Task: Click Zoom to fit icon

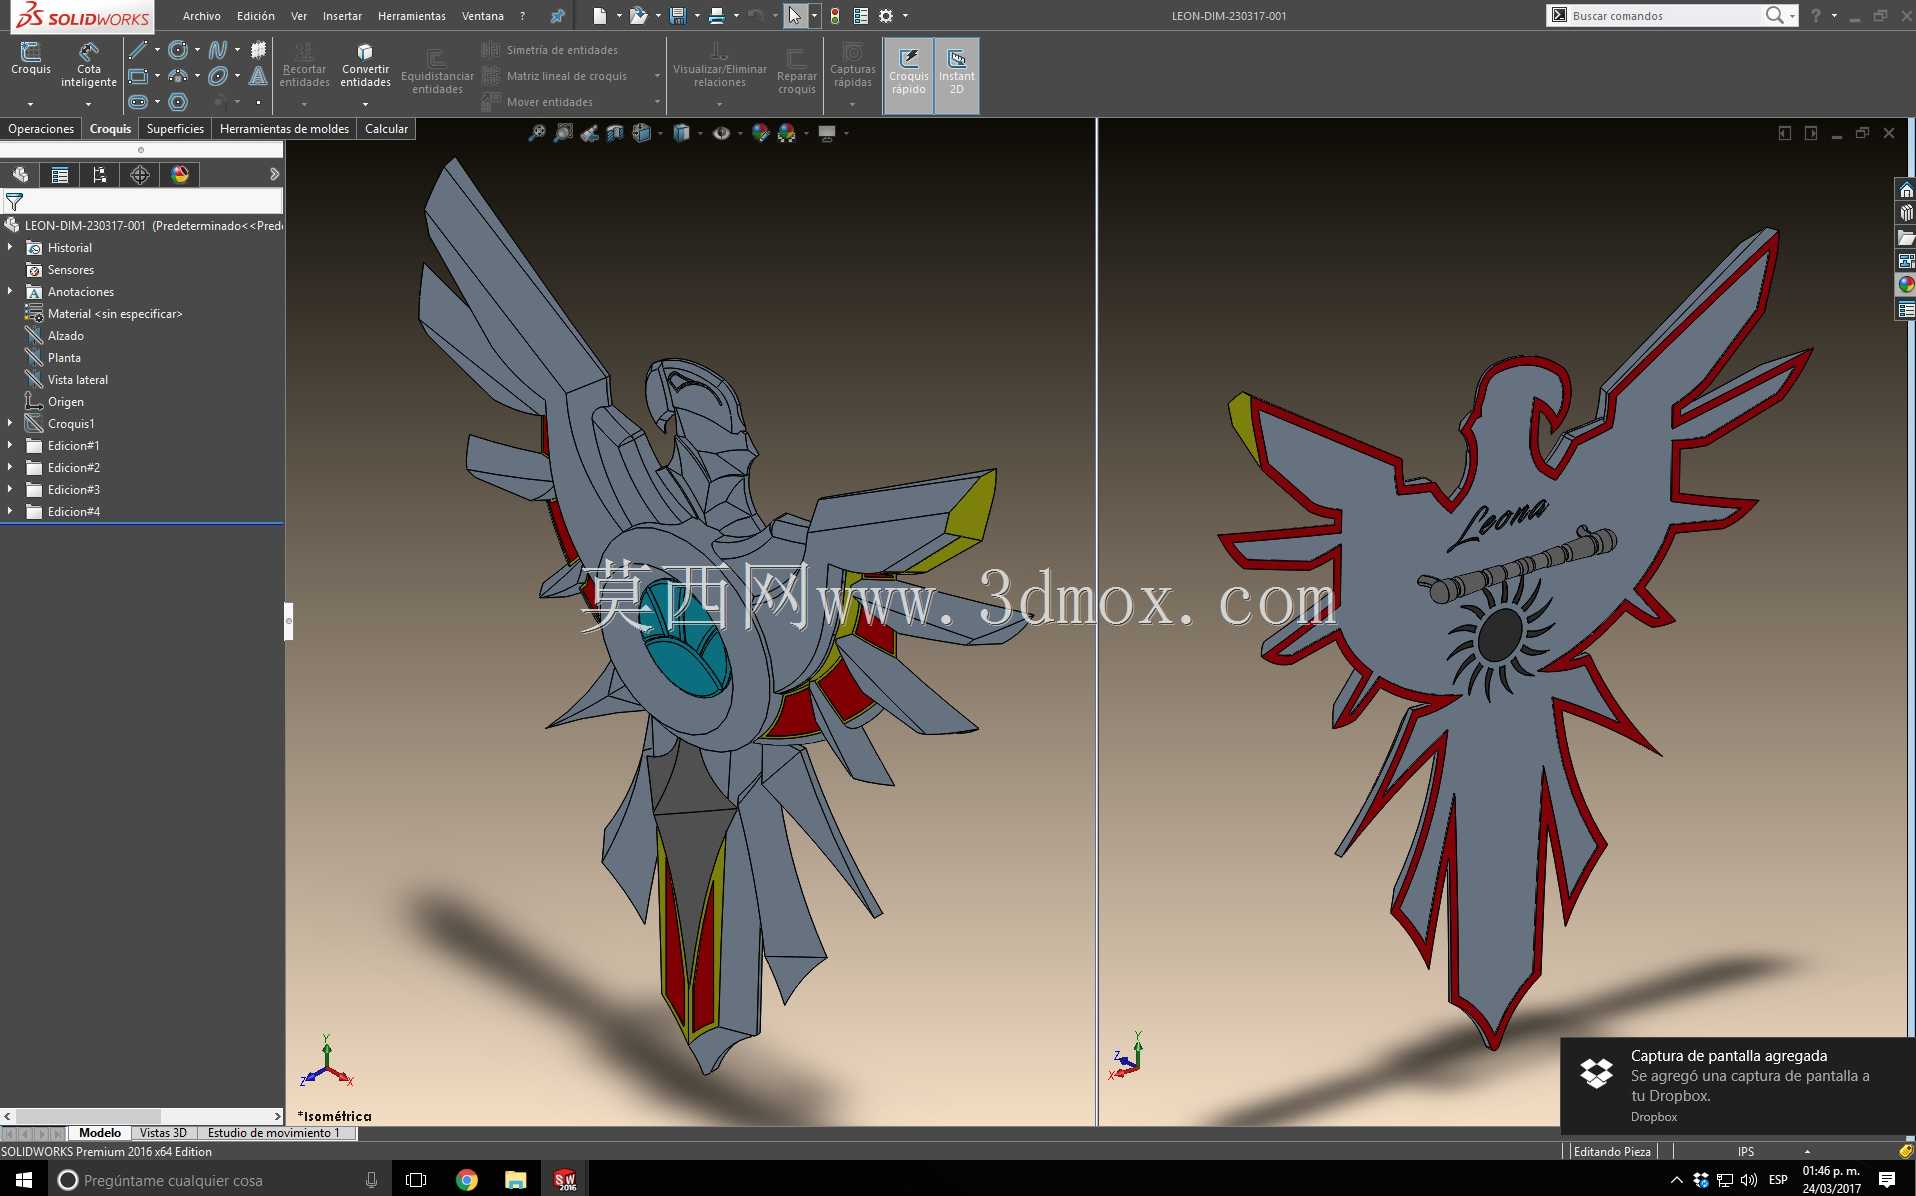Action: (537, 133)
